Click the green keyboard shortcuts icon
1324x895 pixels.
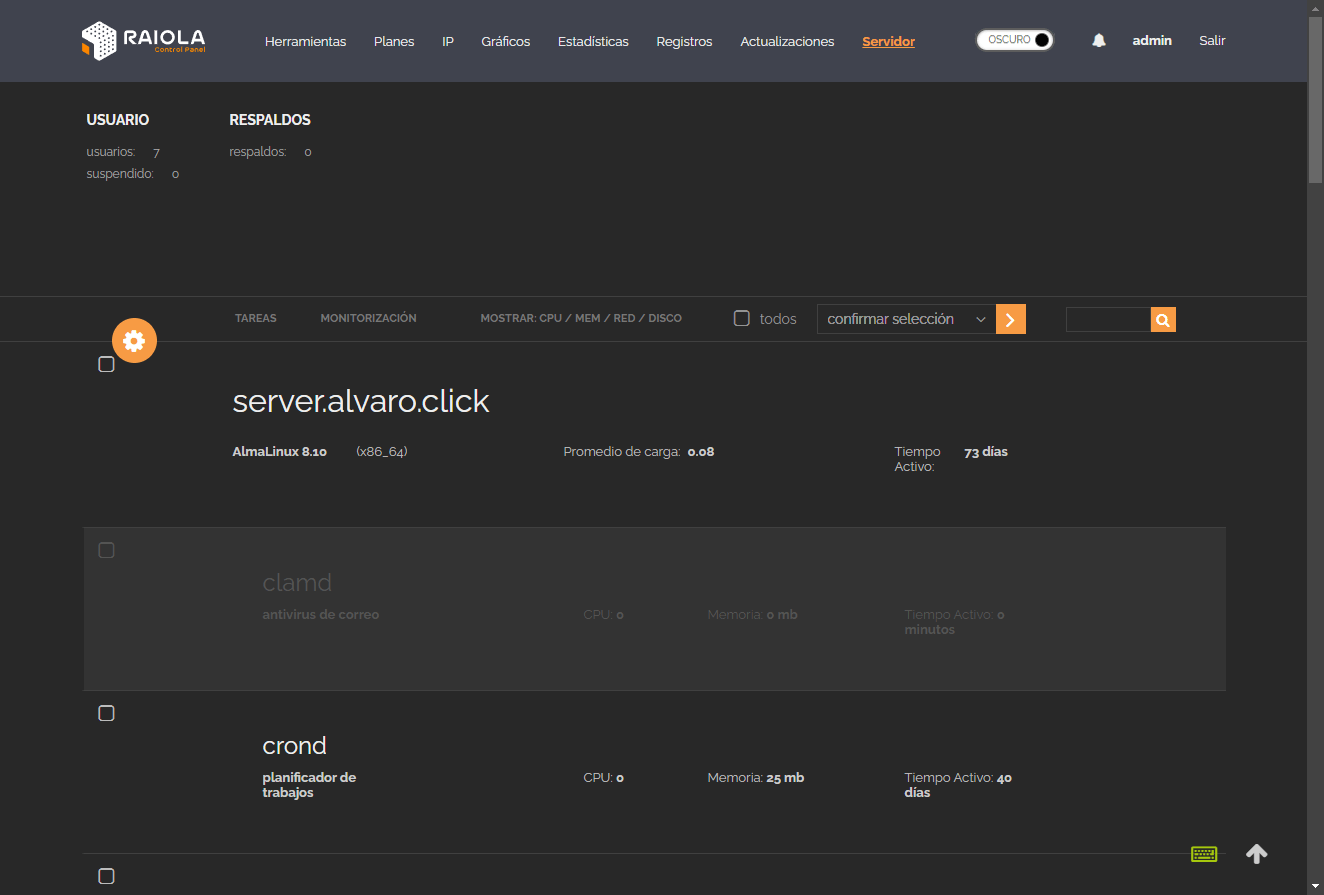(1204, 854)
